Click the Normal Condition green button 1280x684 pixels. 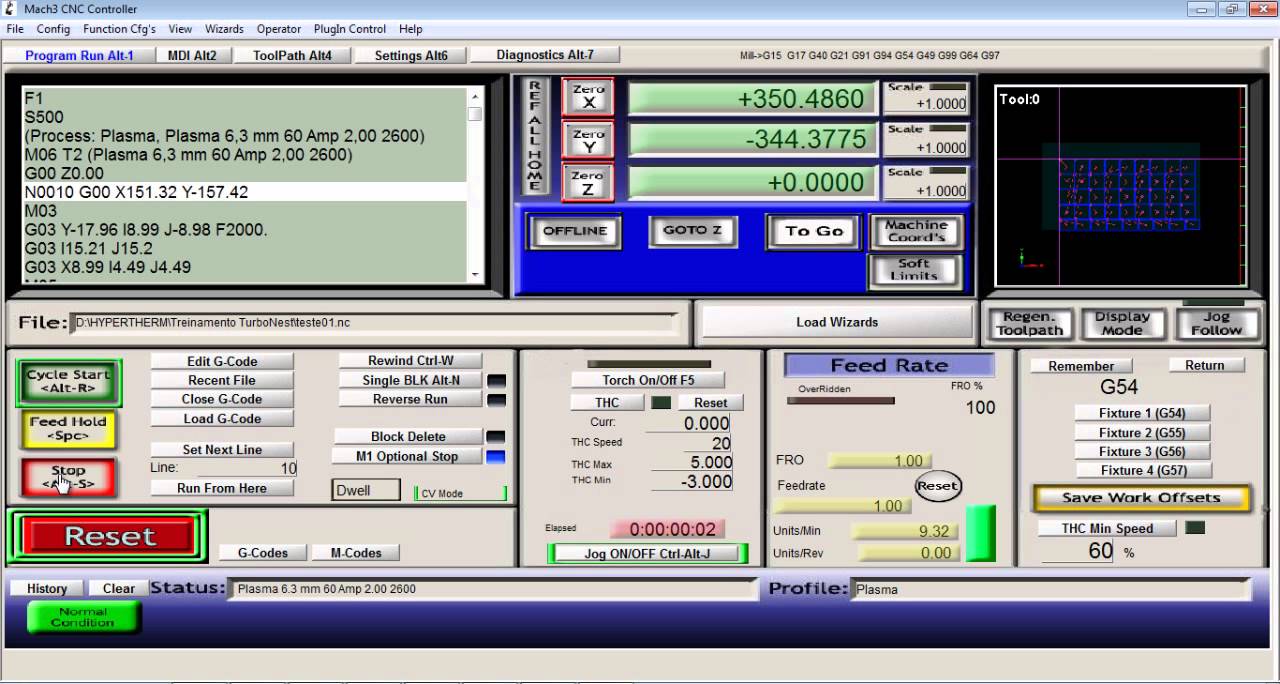tap(83, 617)
